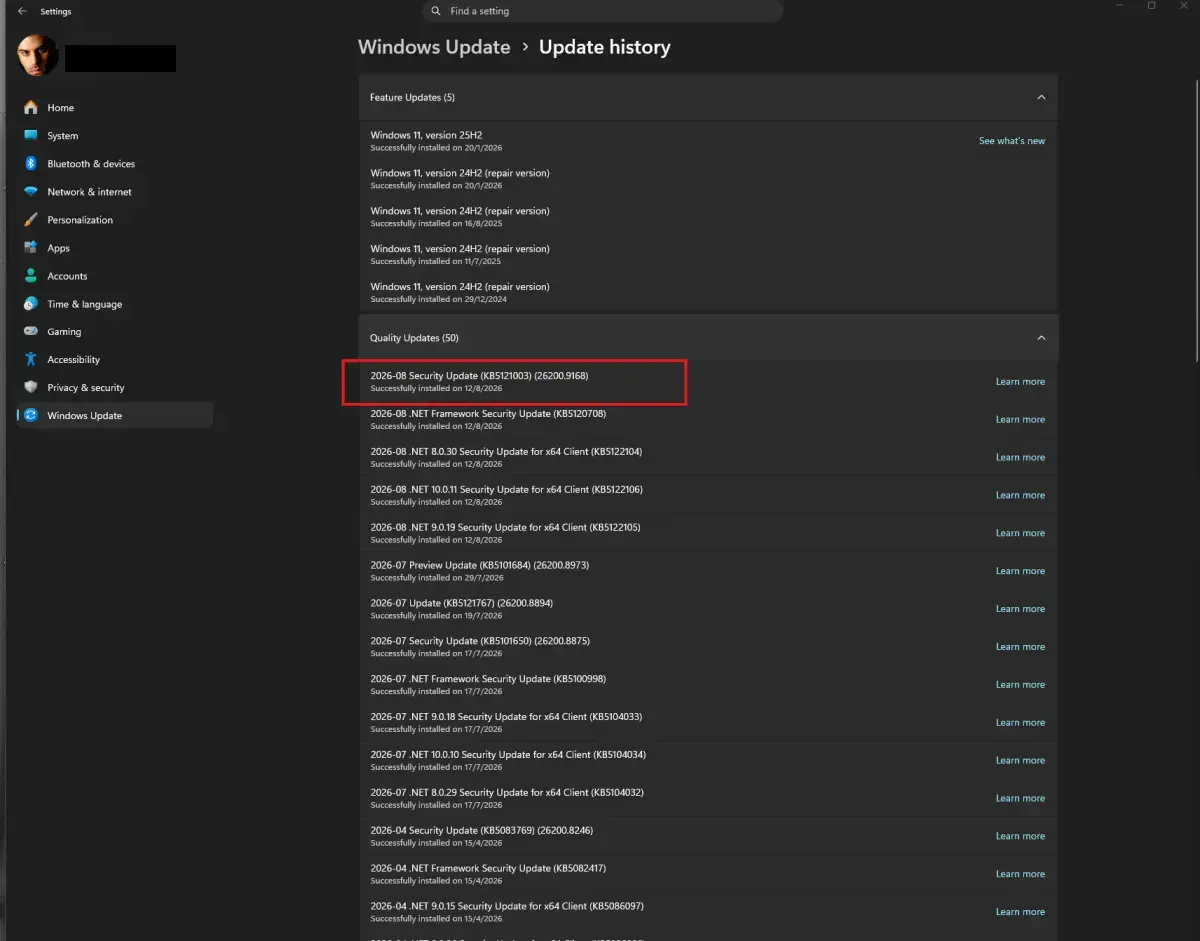Open Learn more for KB5104034 update
This screenshot has width=1200, height=941.
(x=1020, y=760)
